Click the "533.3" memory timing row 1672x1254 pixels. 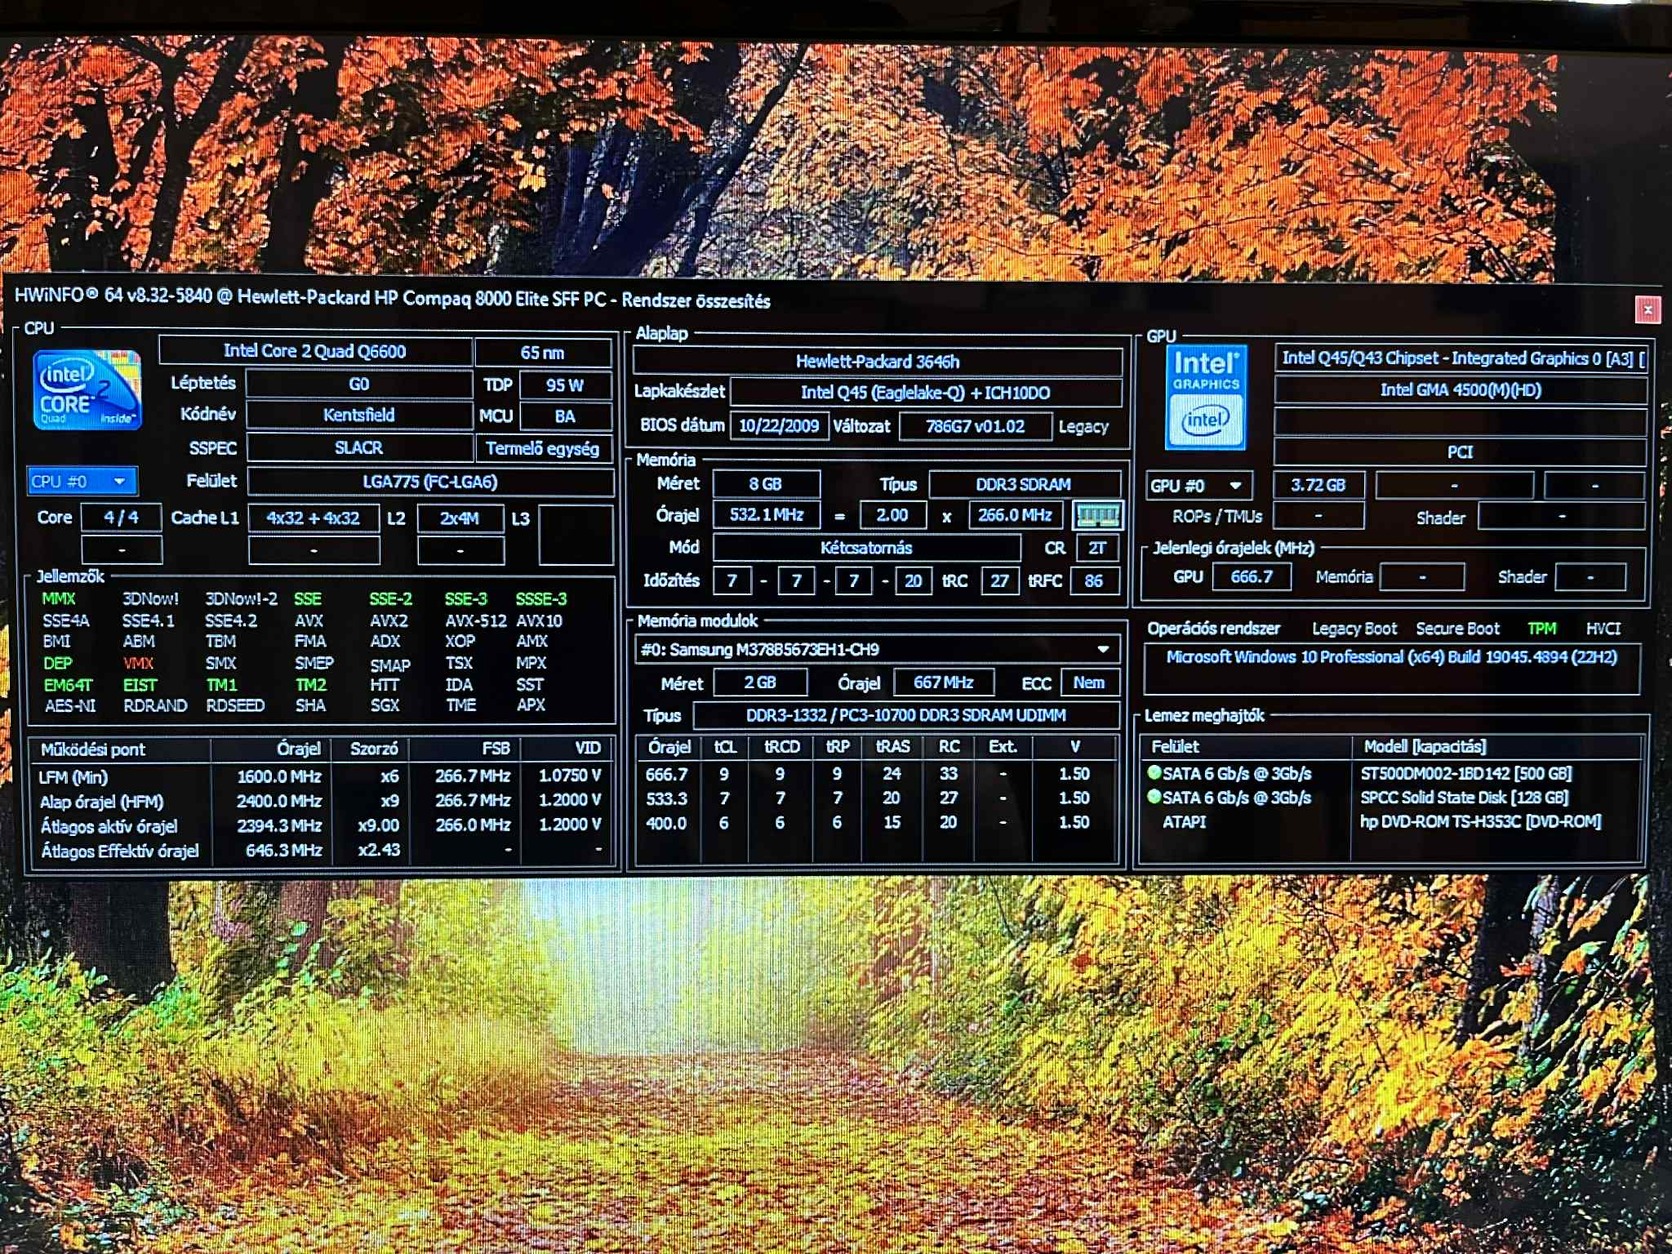(875, 798)
